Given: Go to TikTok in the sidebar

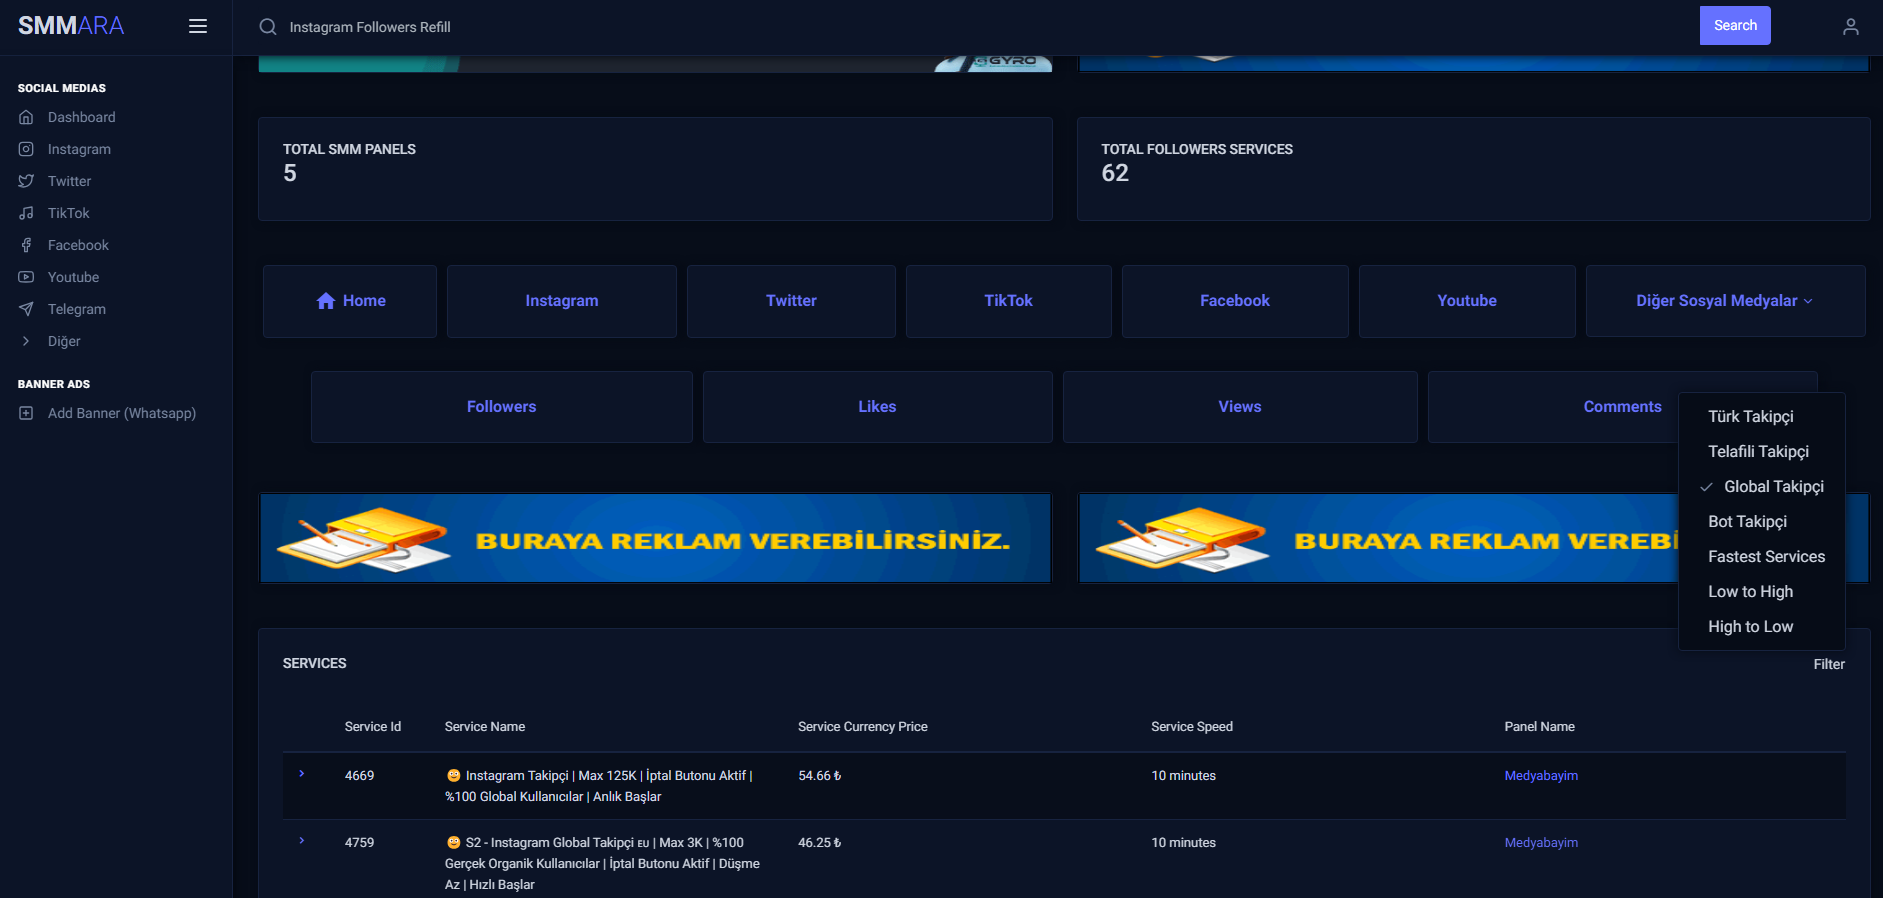Looking at the screenshot, I should click(69, 213).
